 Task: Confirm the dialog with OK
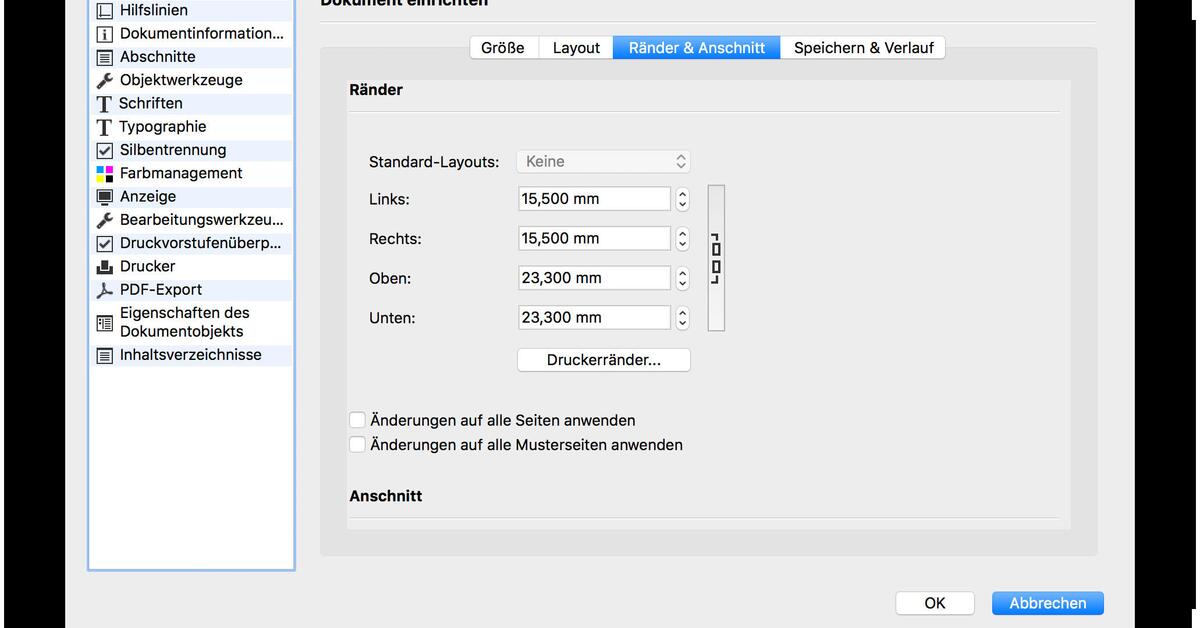934,603
